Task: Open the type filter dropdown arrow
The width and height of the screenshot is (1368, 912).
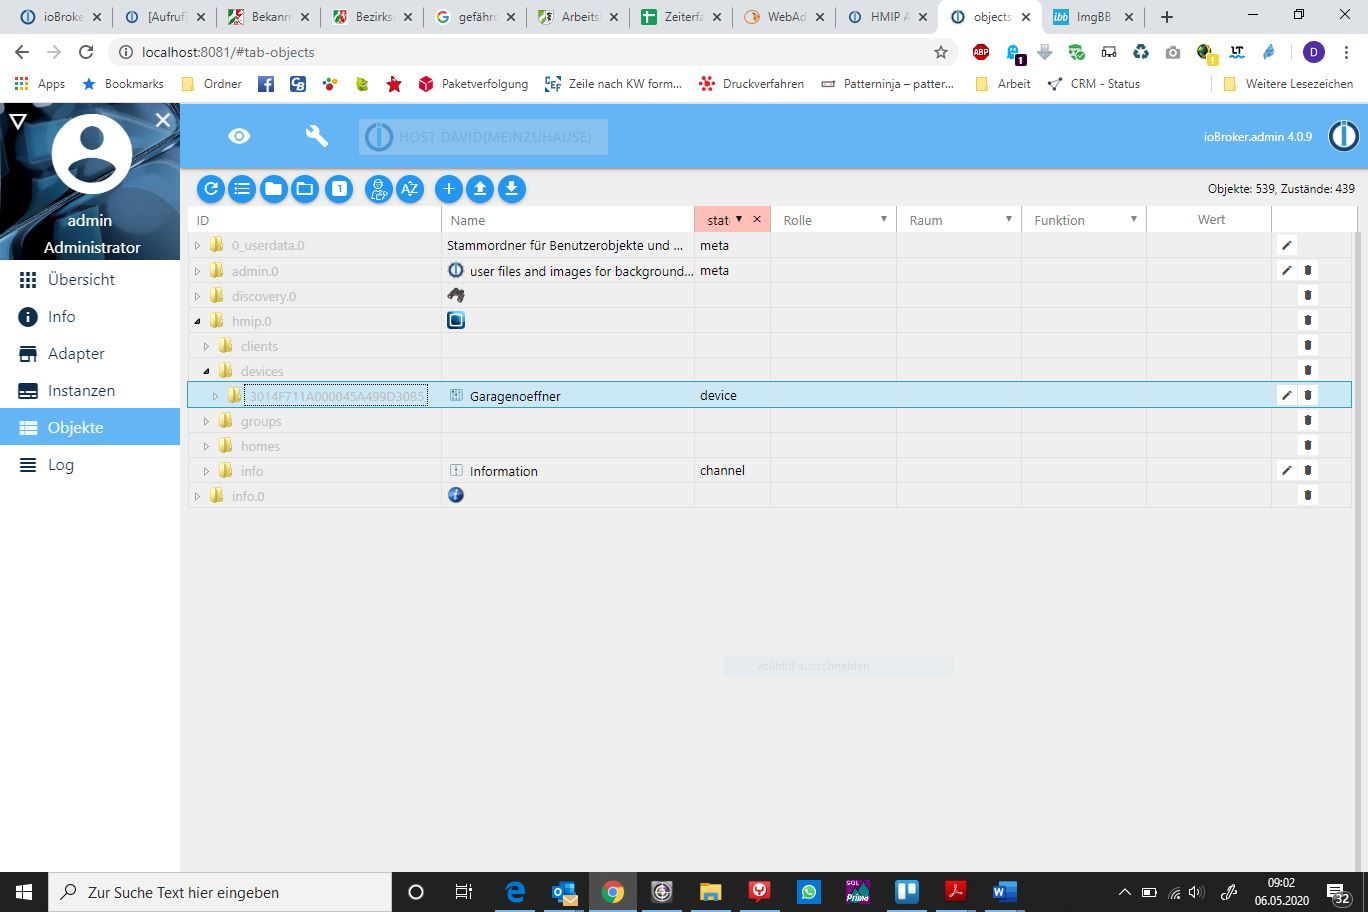Action: pos(739,219)
